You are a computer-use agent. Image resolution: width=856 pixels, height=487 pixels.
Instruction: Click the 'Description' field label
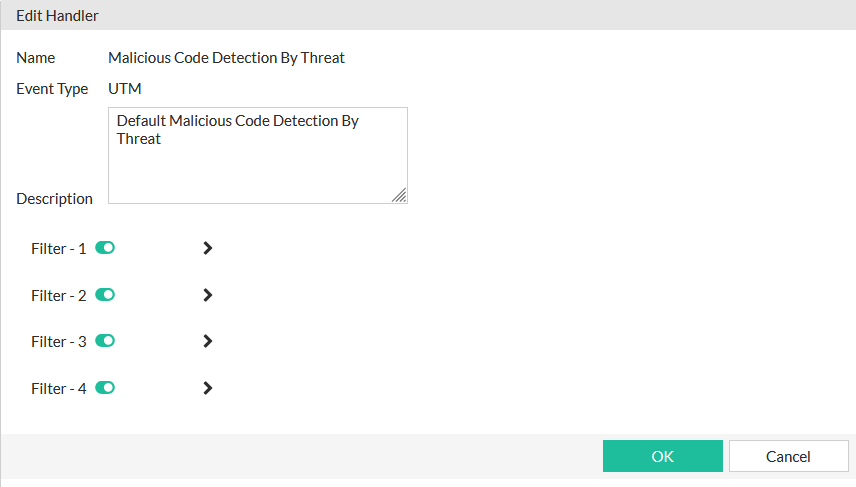pyautogui.click(x=54, y=199)
